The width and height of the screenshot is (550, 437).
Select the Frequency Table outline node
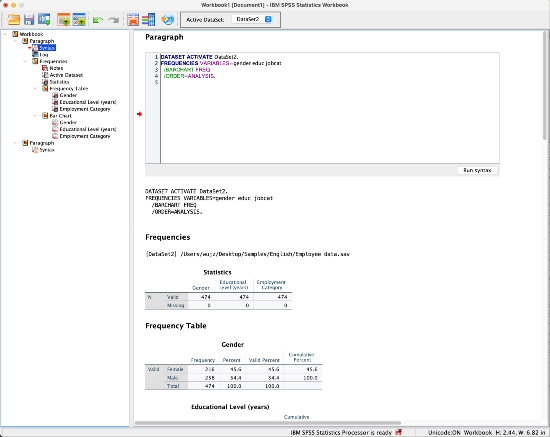65,88
